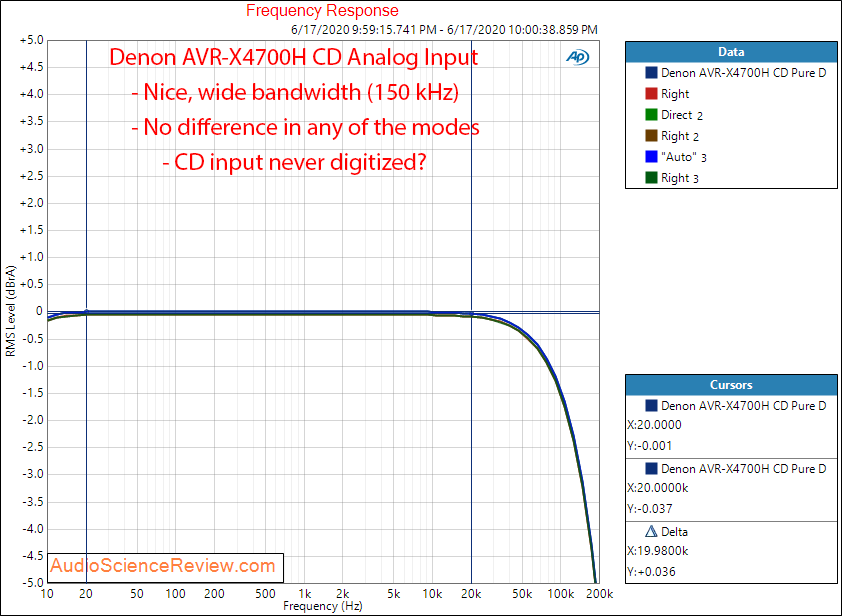Click the 200k tick label on the frequency axis

[x=599, y=594]
